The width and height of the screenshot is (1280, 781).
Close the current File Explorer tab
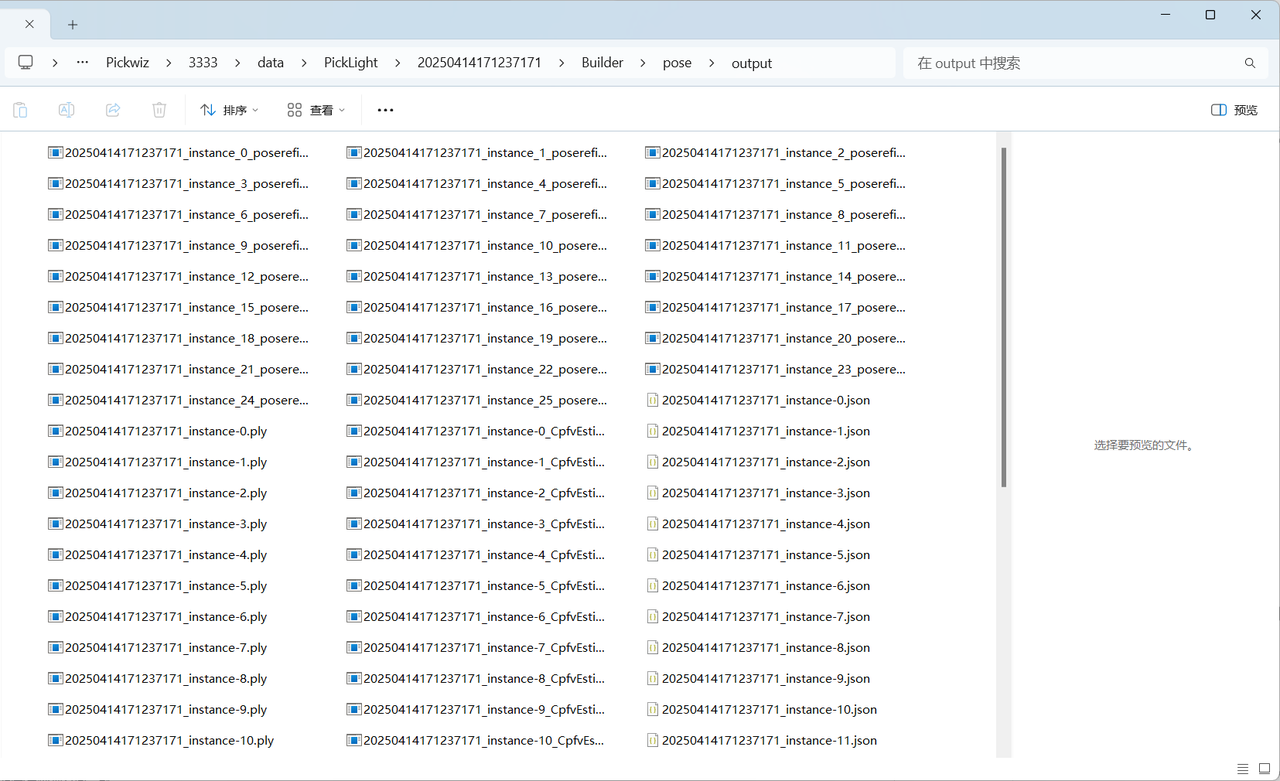coord(30,24)
